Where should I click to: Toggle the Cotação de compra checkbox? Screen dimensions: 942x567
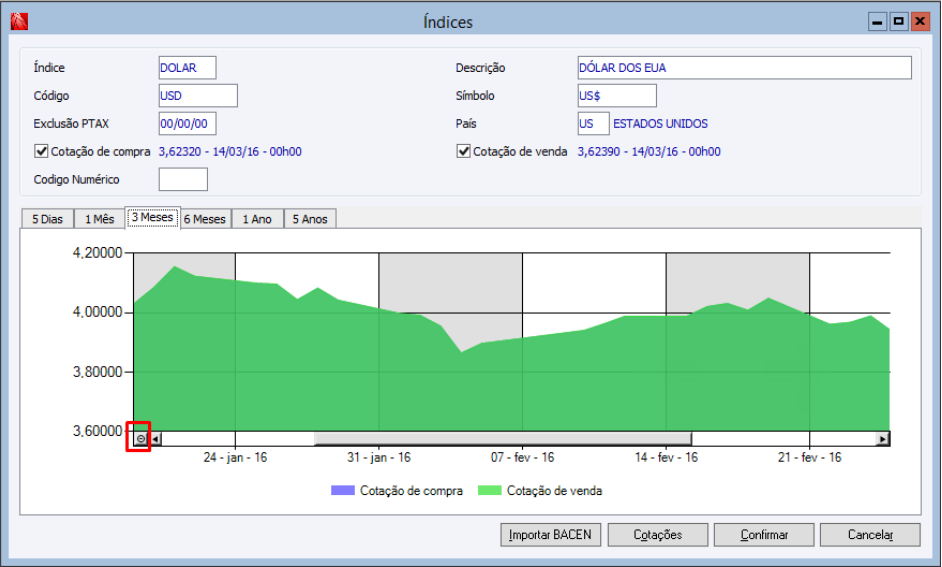pos(41,151)
